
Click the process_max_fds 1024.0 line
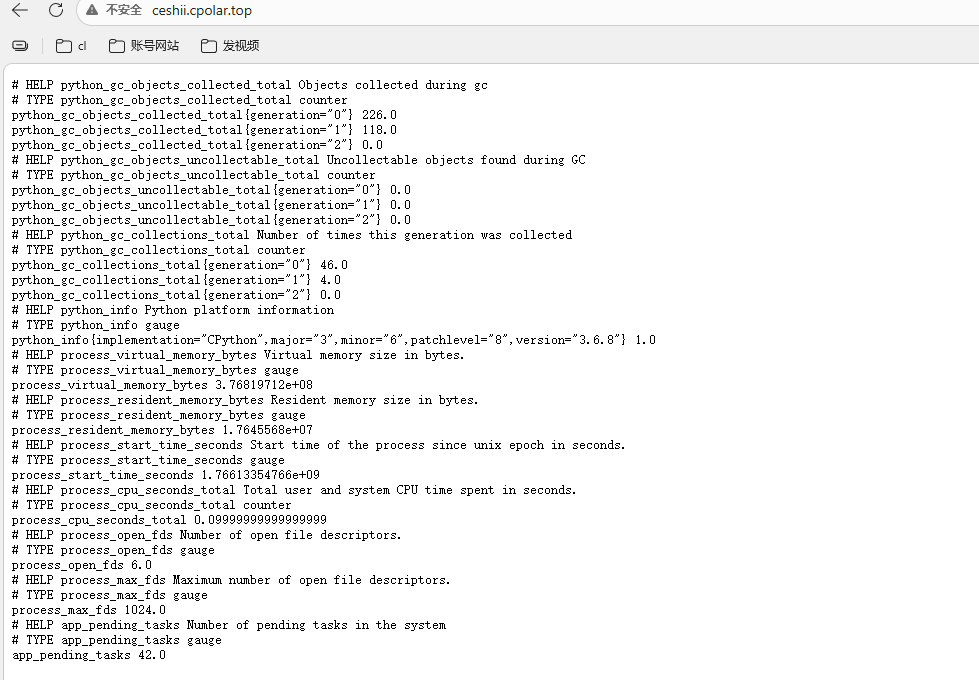(x=89, y=610)
